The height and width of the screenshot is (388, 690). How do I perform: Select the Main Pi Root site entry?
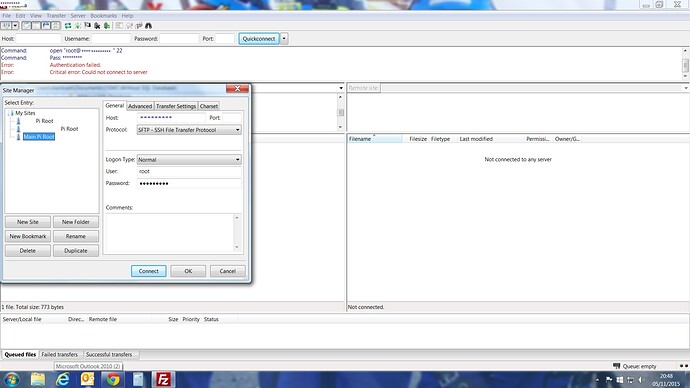click(x=39, y=137)
